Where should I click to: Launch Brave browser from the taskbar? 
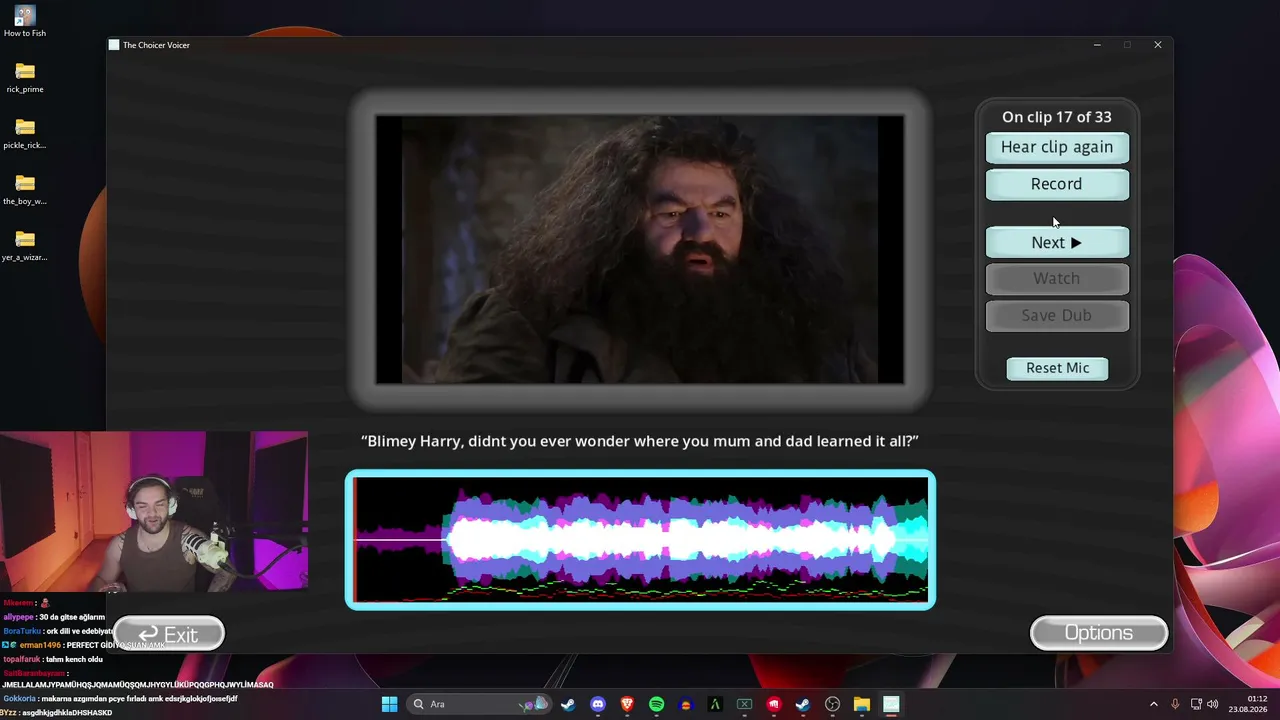627,704
